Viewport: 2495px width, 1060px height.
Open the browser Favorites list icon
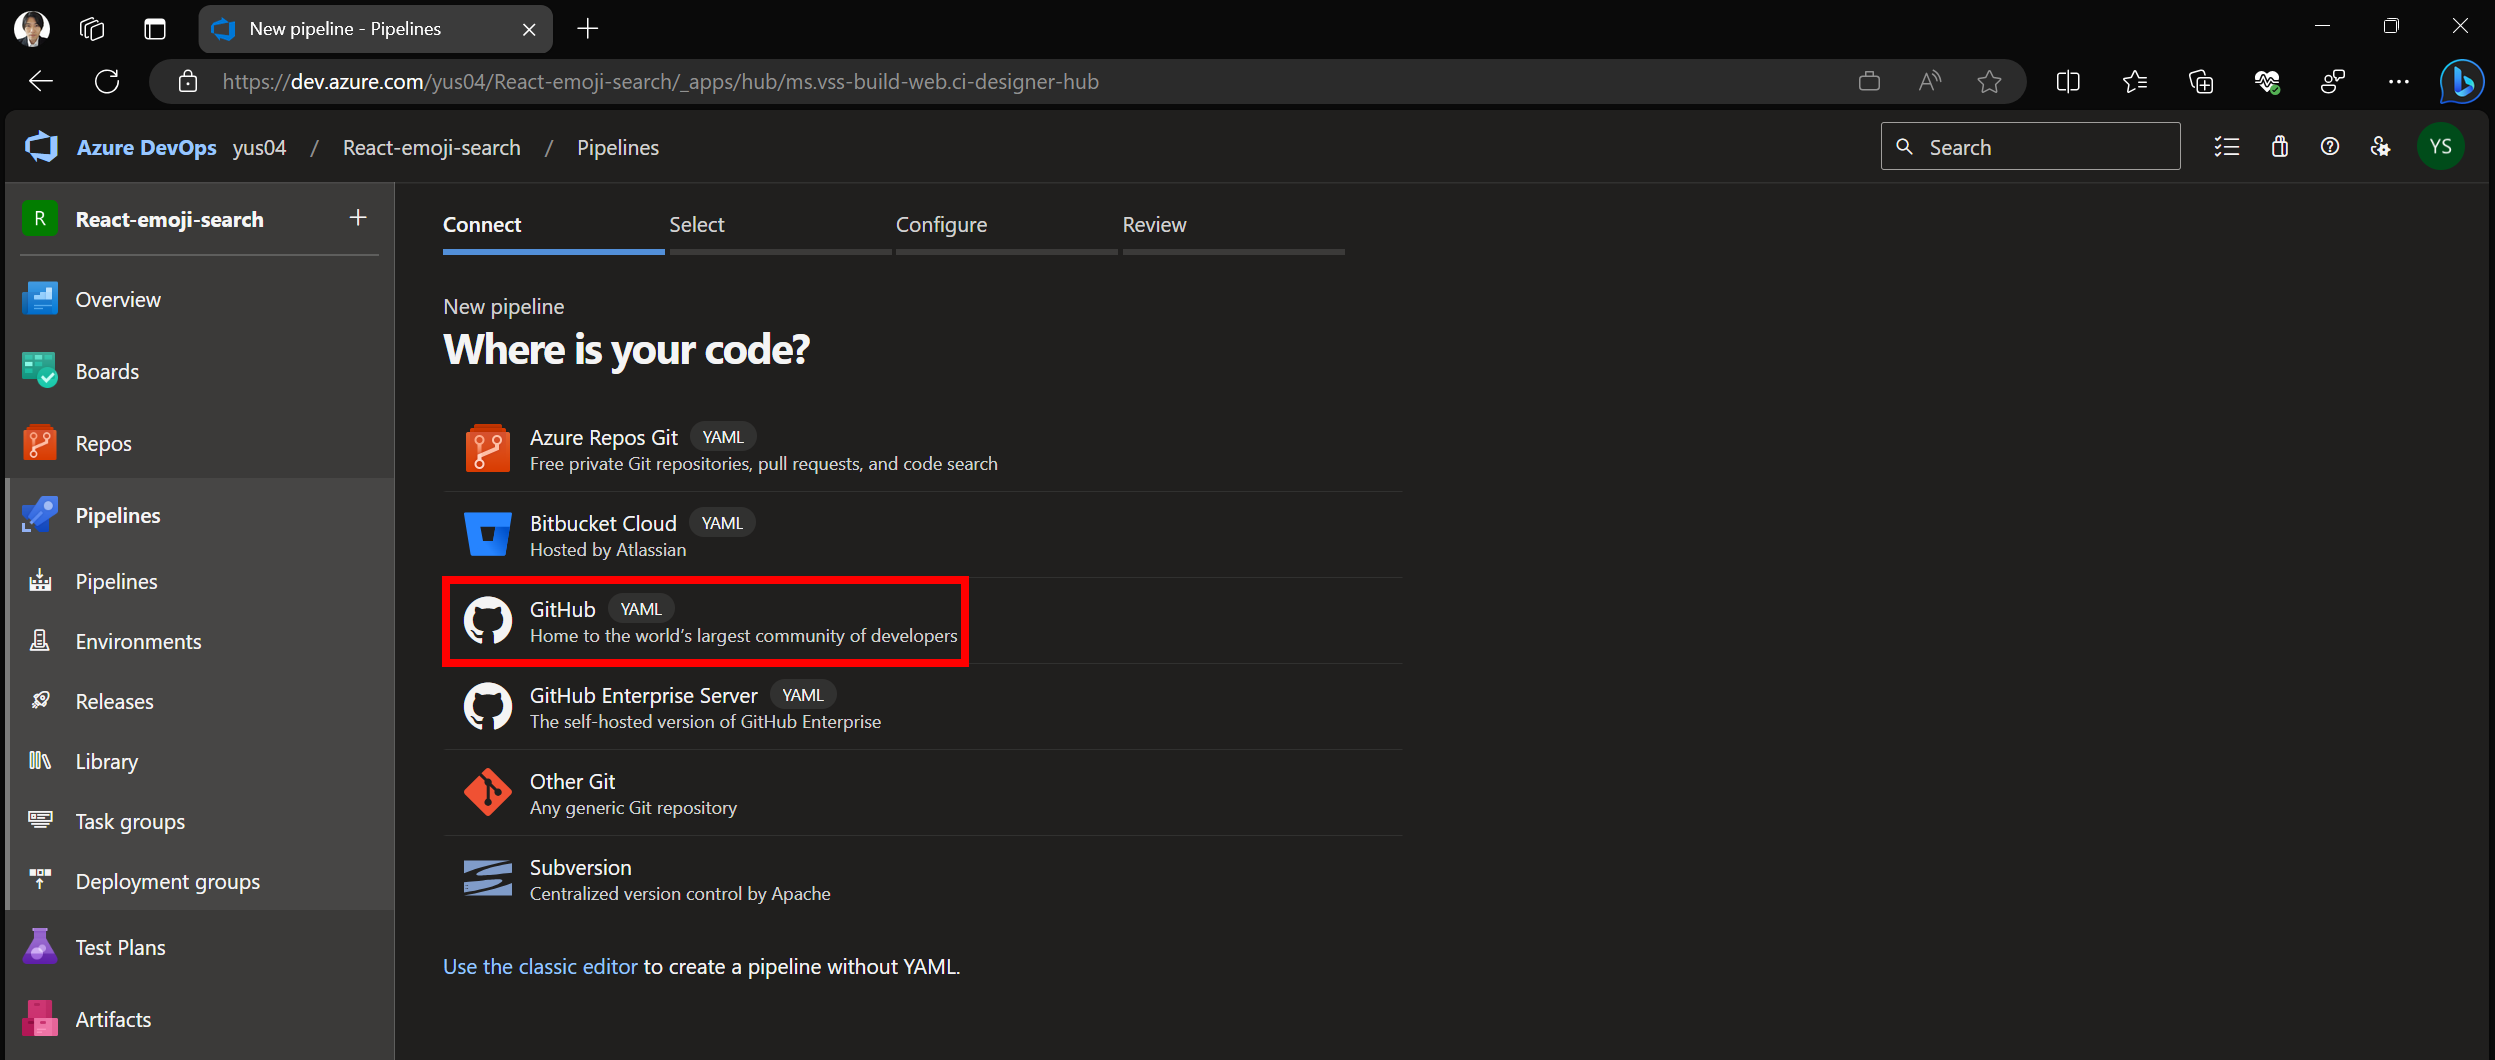click(2135, 81)
